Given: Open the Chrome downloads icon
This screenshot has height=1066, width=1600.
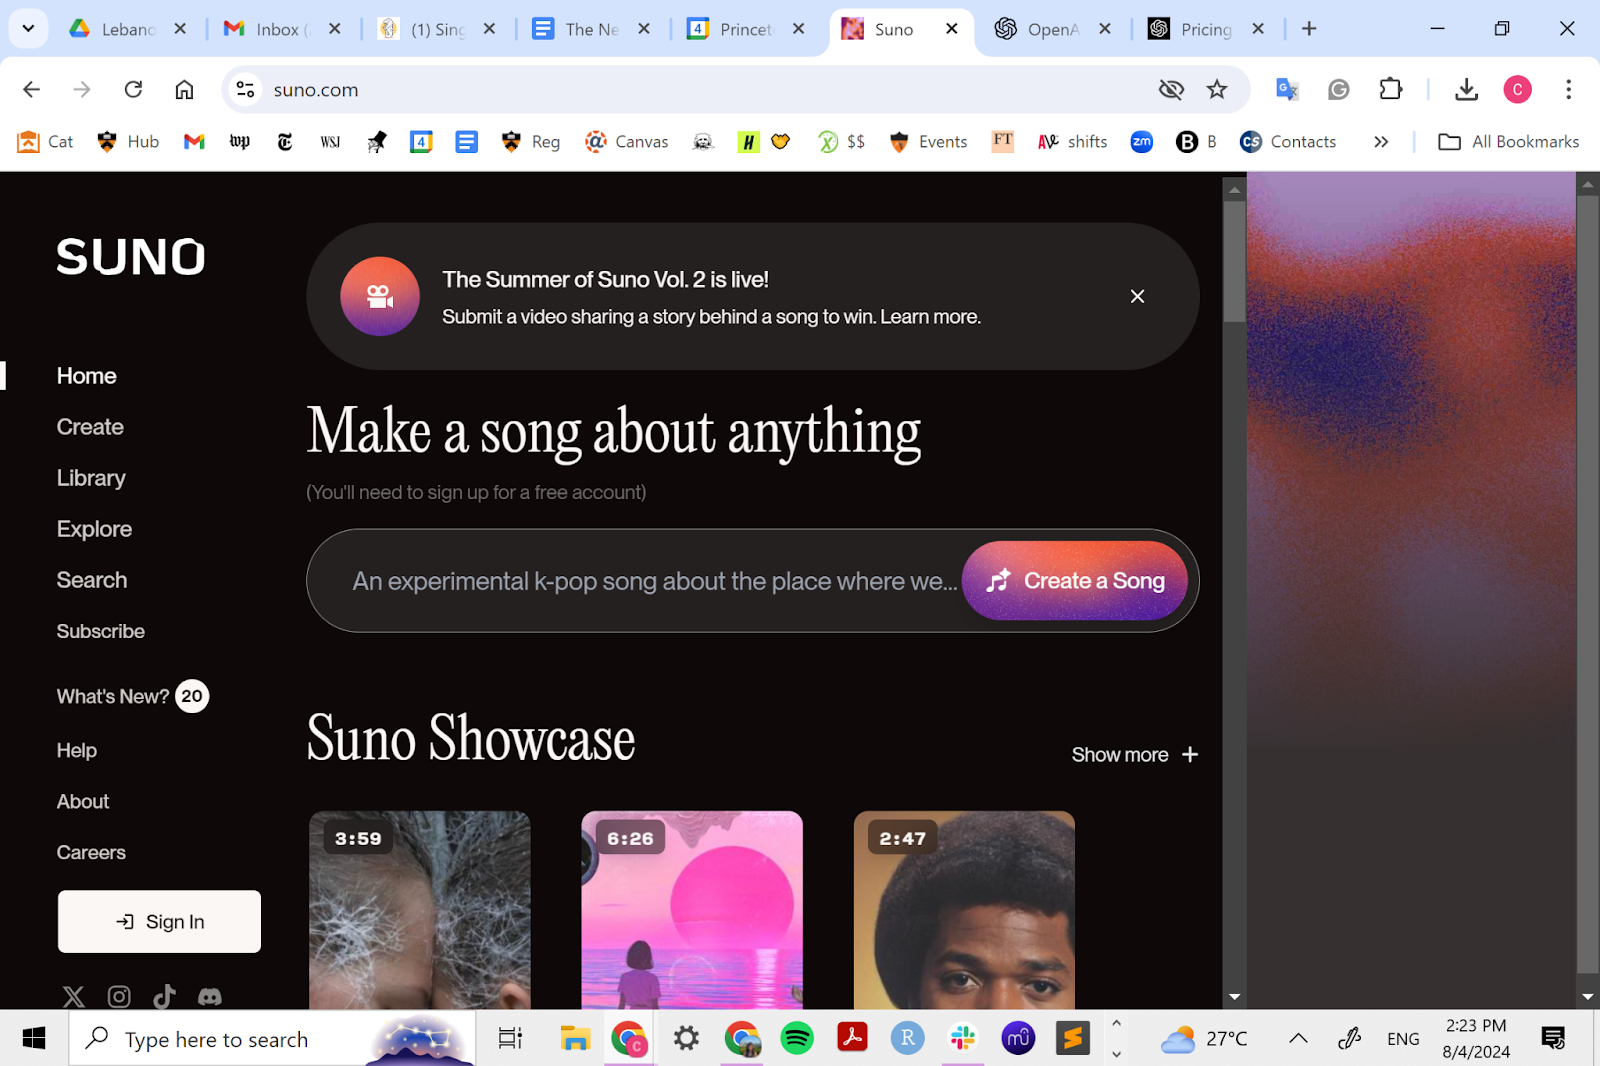Looking at the screenshot, I should [1466, 90].
